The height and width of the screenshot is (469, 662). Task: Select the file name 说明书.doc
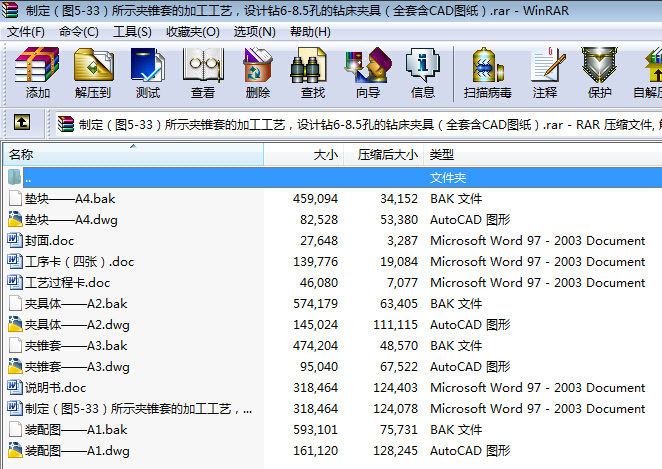(55, 388)
